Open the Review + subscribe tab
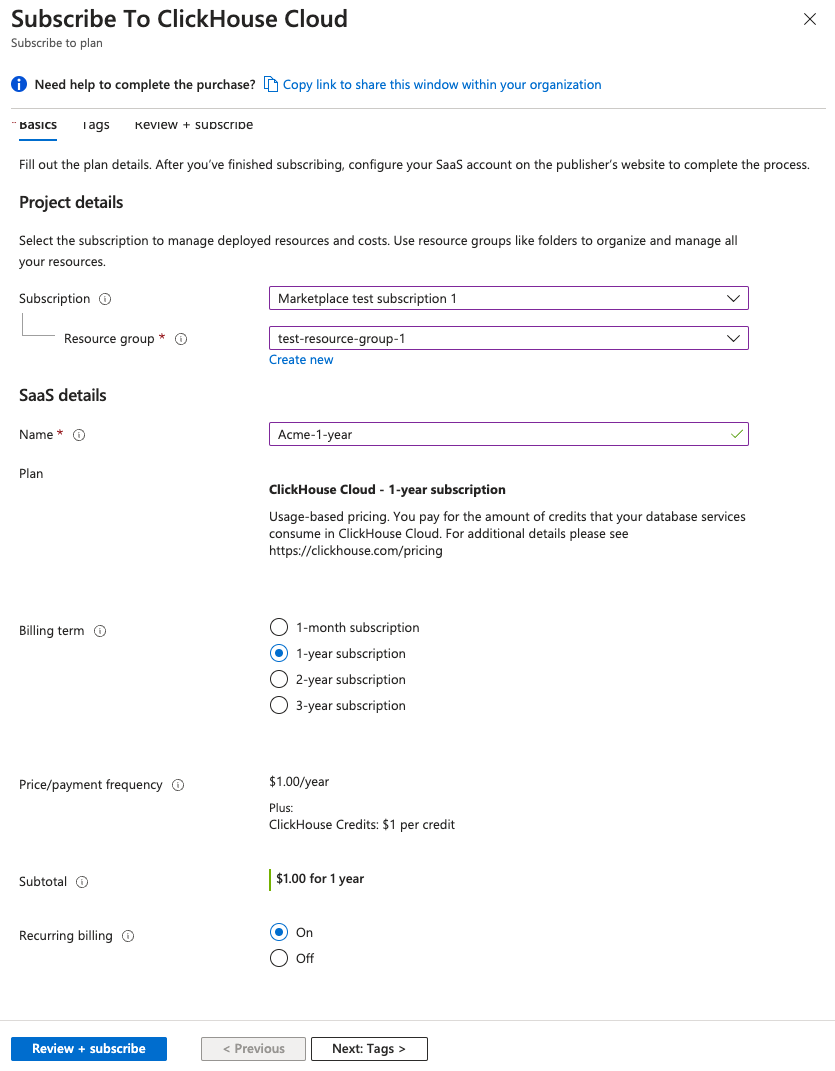 pyautogui.click(x=193, y=124)
